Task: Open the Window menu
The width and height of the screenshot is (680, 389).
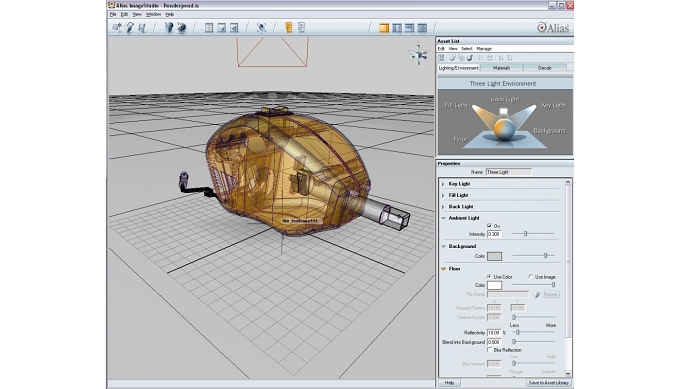Action: coord(154,14)
